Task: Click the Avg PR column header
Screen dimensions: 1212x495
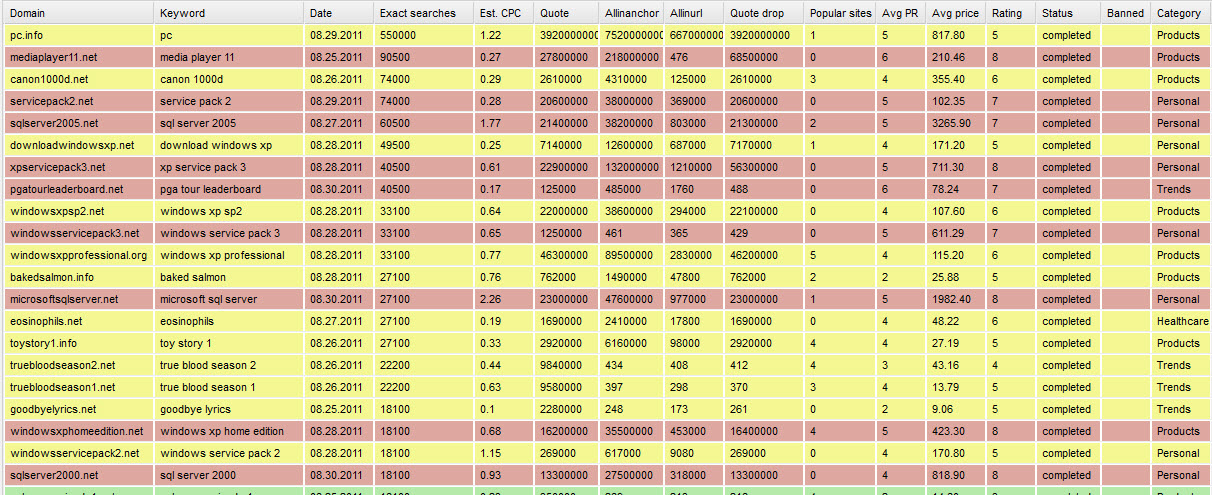Action: click(901, 13)
